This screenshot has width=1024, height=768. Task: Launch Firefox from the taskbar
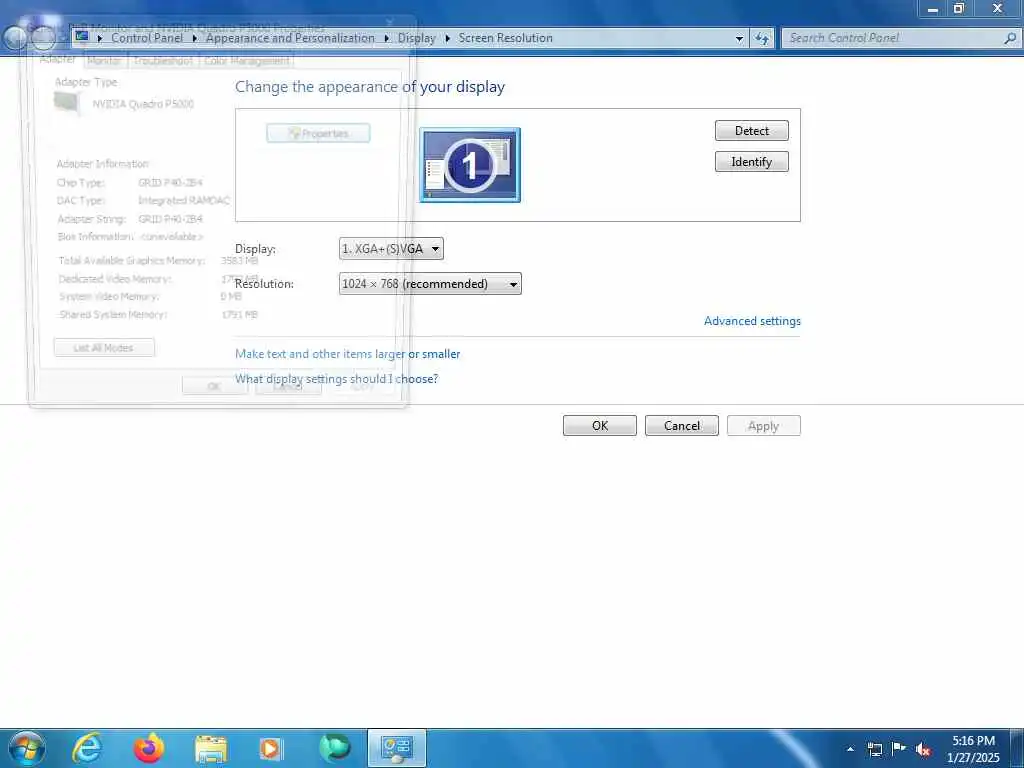tap(149, 748)
